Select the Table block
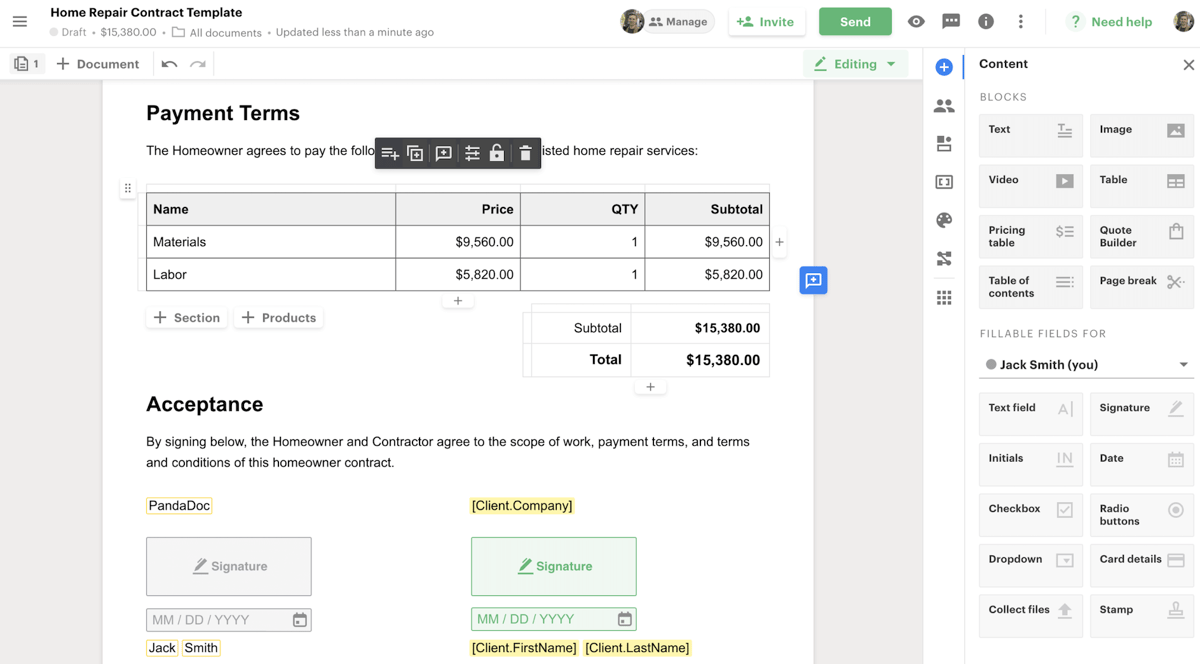The image size is (1200, 664). pyautogui.click(x=1141, y=186)
